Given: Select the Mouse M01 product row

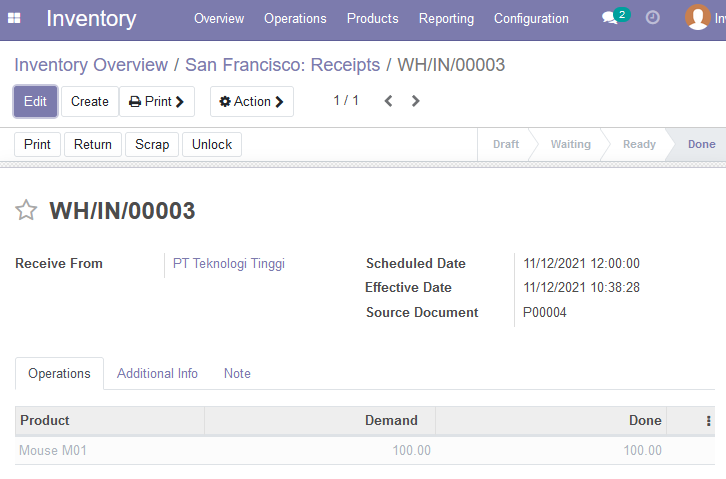Looking at the screenshot, I should [365, 450].
